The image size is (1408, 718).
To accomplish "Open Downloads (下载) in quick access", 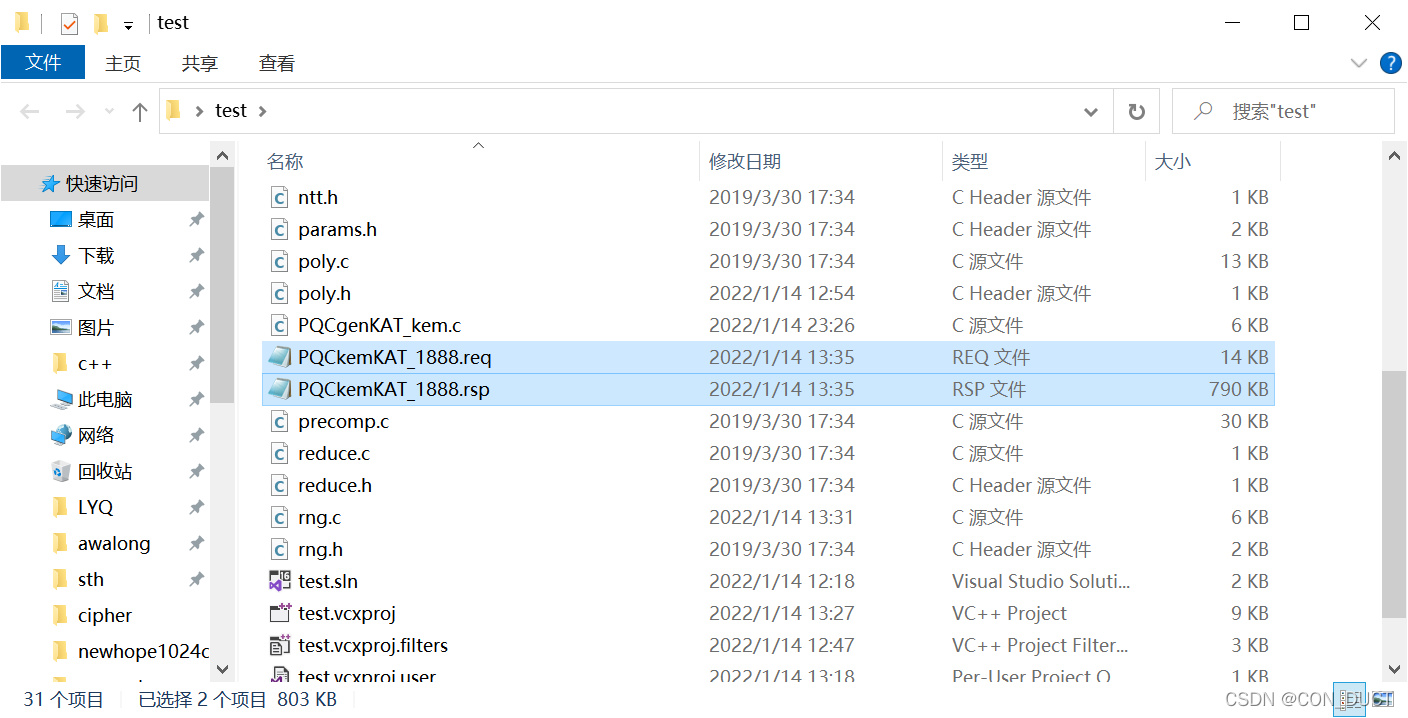I will coord(96,256).
